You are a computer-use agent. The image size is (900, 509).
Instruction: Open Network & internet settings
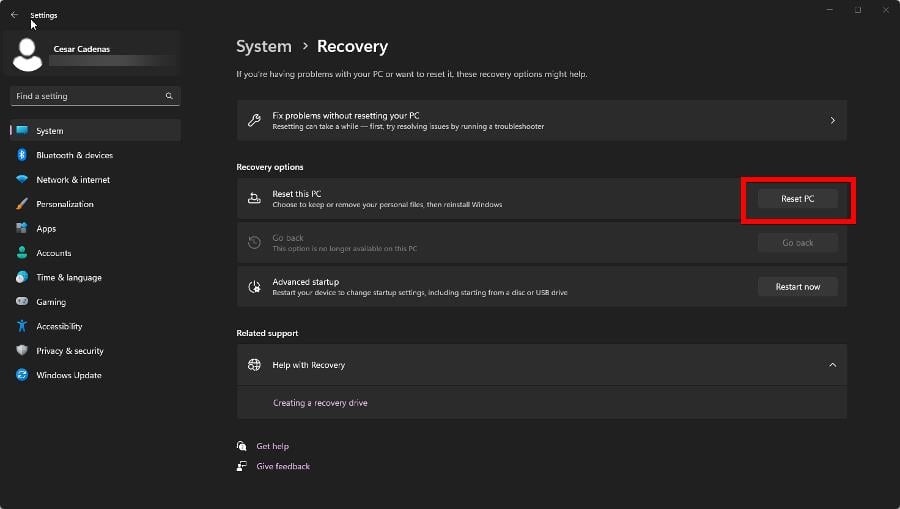(x=95, y=180)
